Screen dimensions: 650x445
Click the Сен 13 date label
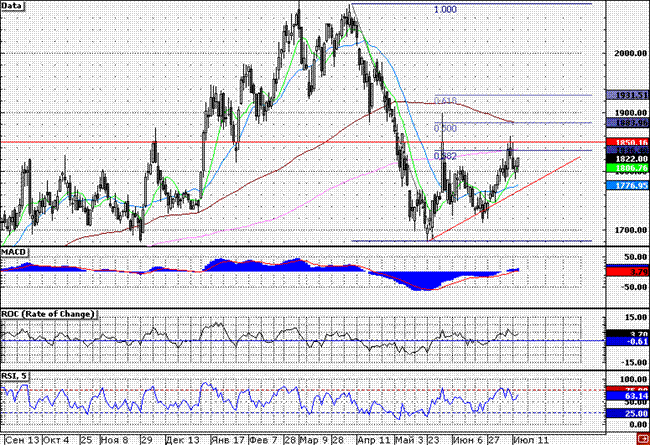coord(21,439)
